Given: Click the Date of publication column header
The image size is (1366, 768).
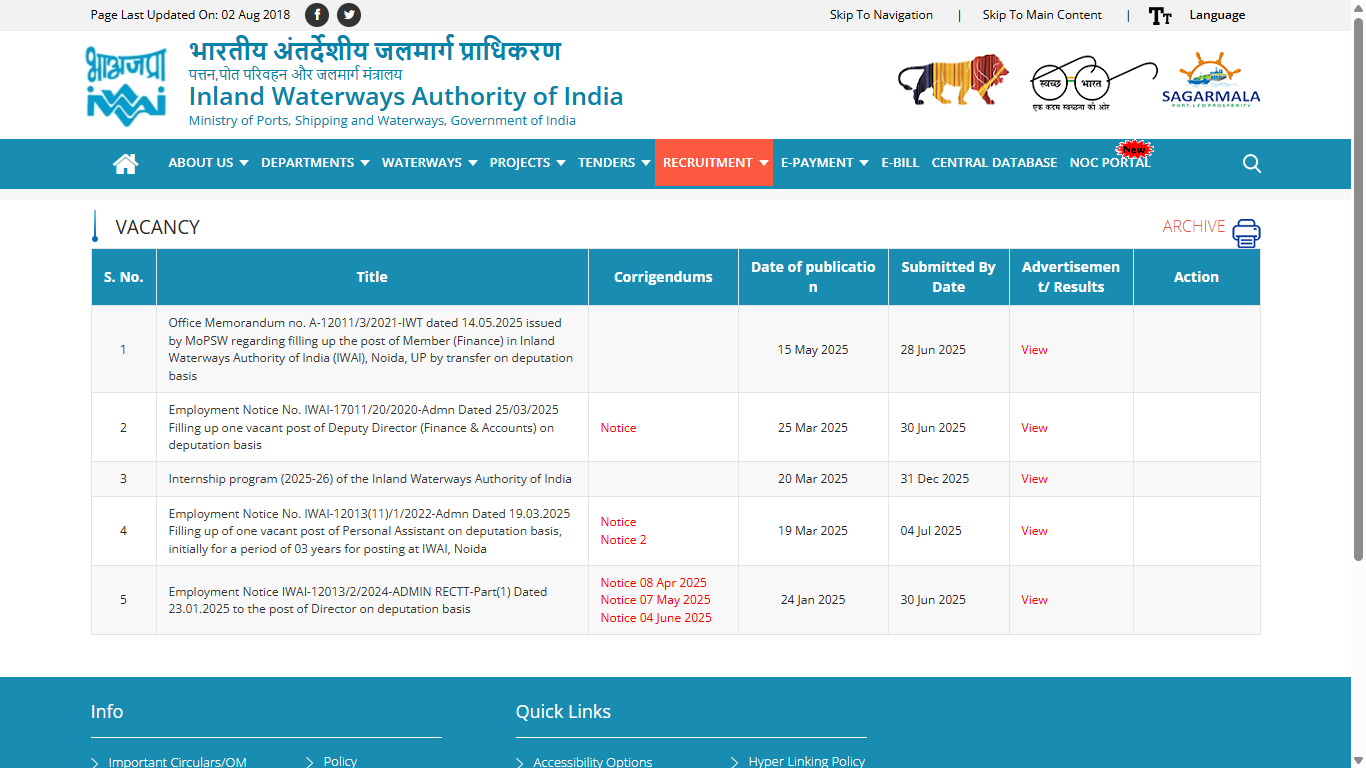Looking at the screenshot, I should pos(813,277).
